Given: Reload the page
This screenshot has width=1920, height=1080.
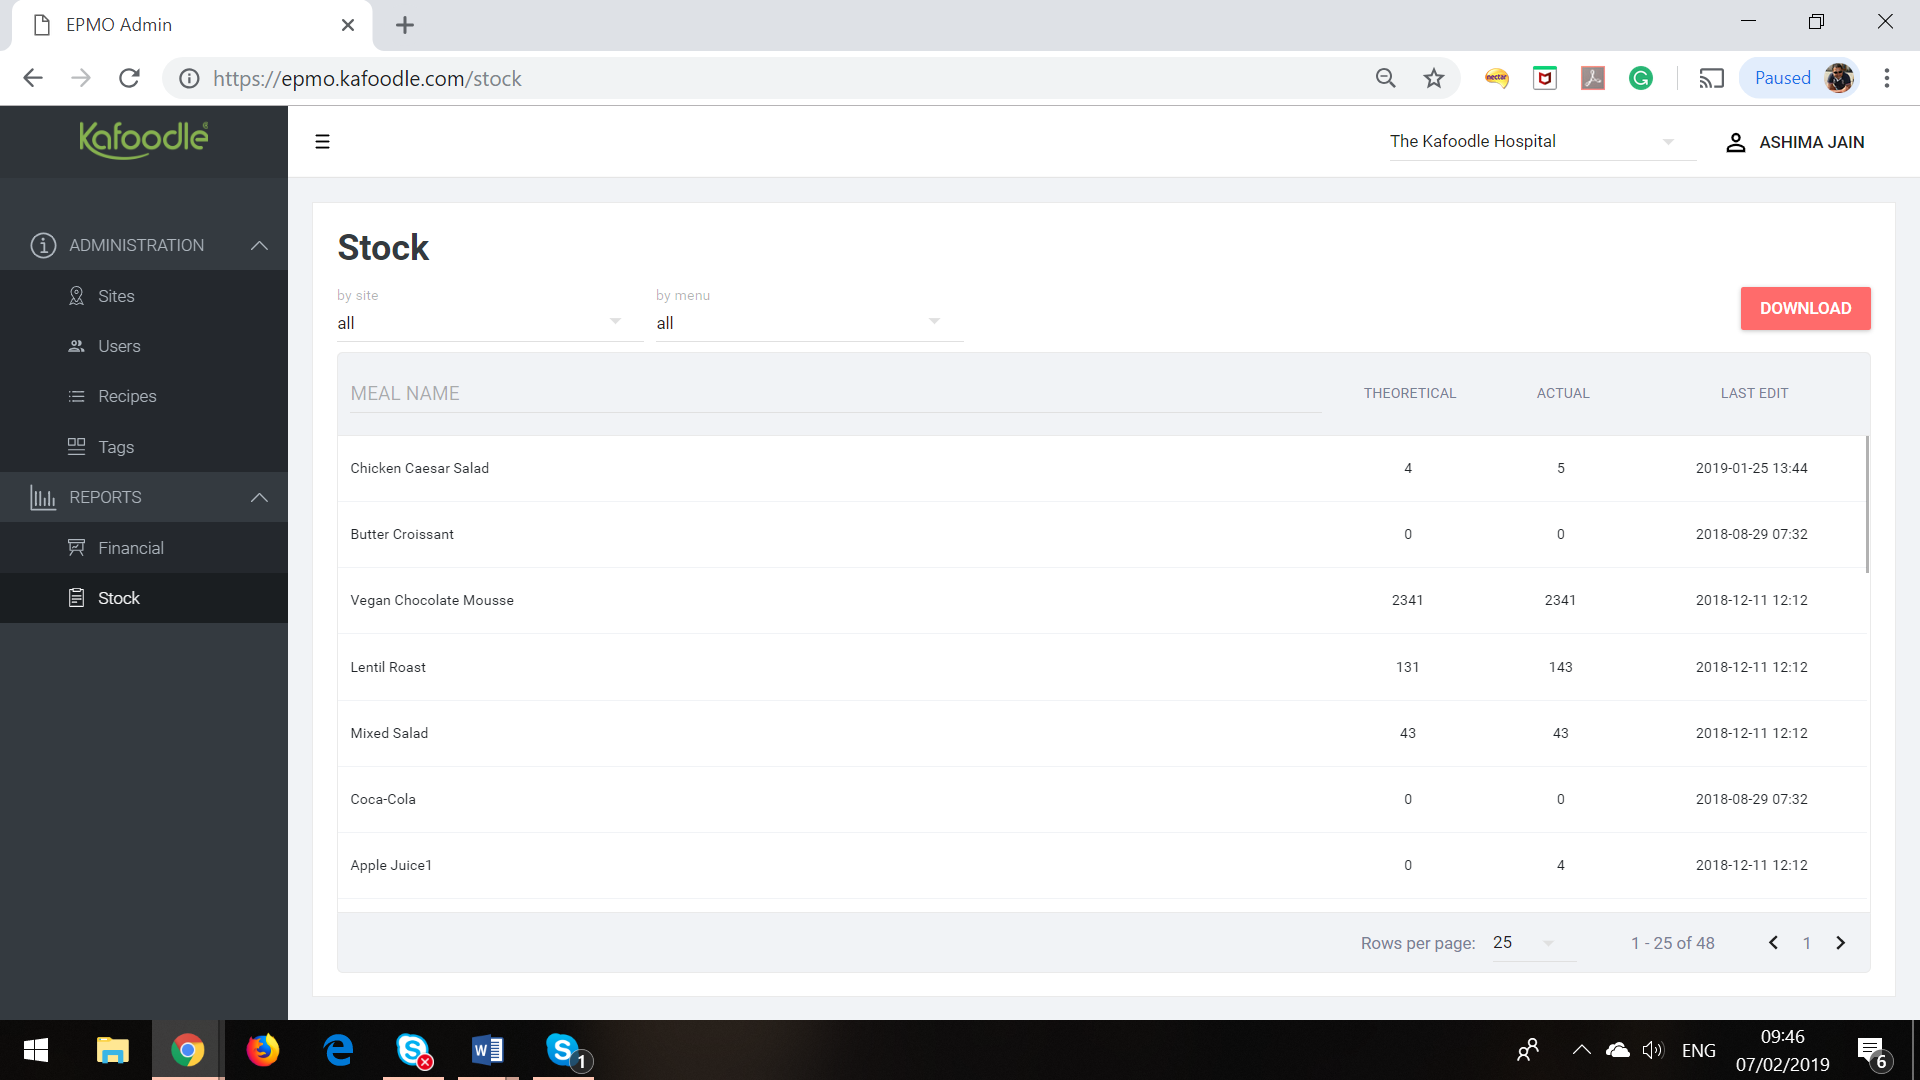Looking at the screenshot, I should pyautogui.click(x=129, y=78).
